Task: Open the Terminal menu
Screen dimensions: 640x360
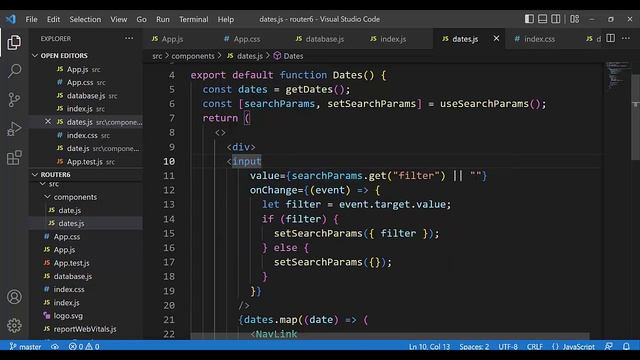Action: coord(193,19)
